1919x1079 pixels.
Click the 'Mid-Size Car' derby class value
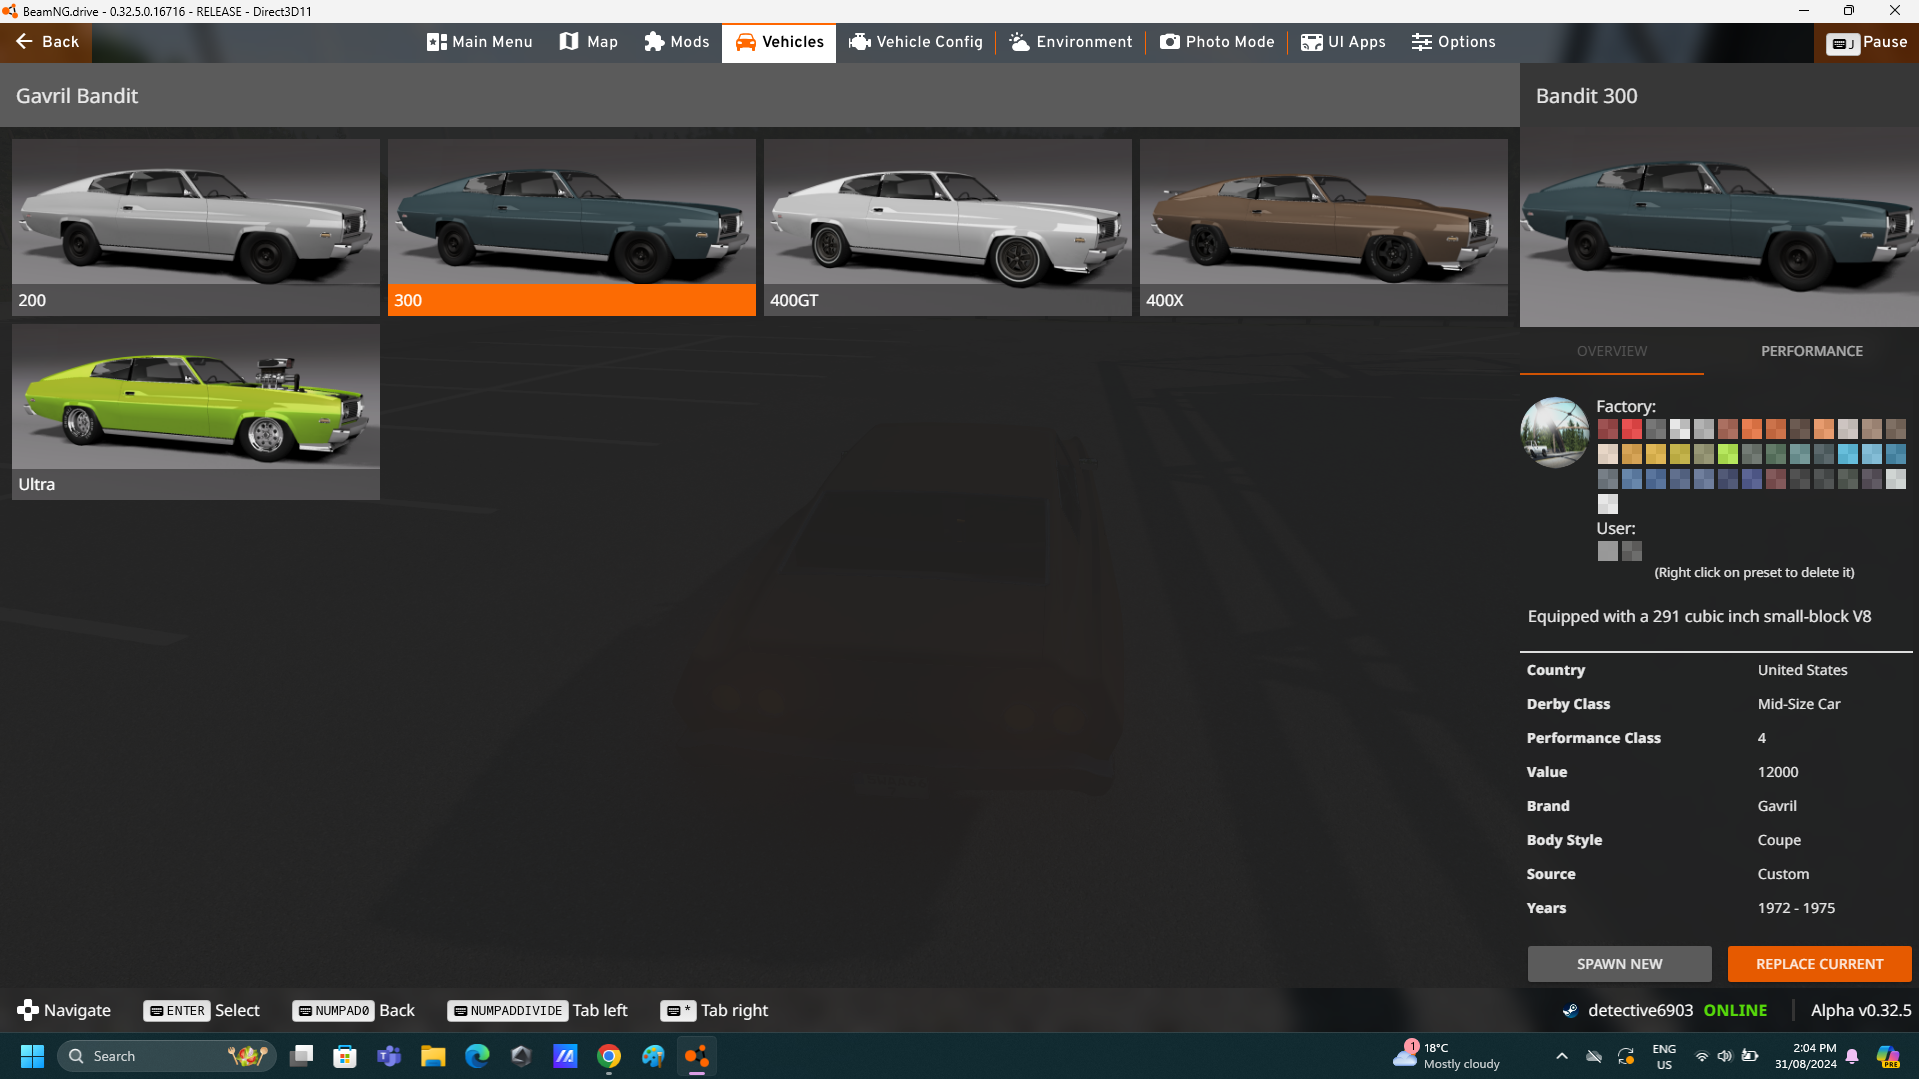1799,704
